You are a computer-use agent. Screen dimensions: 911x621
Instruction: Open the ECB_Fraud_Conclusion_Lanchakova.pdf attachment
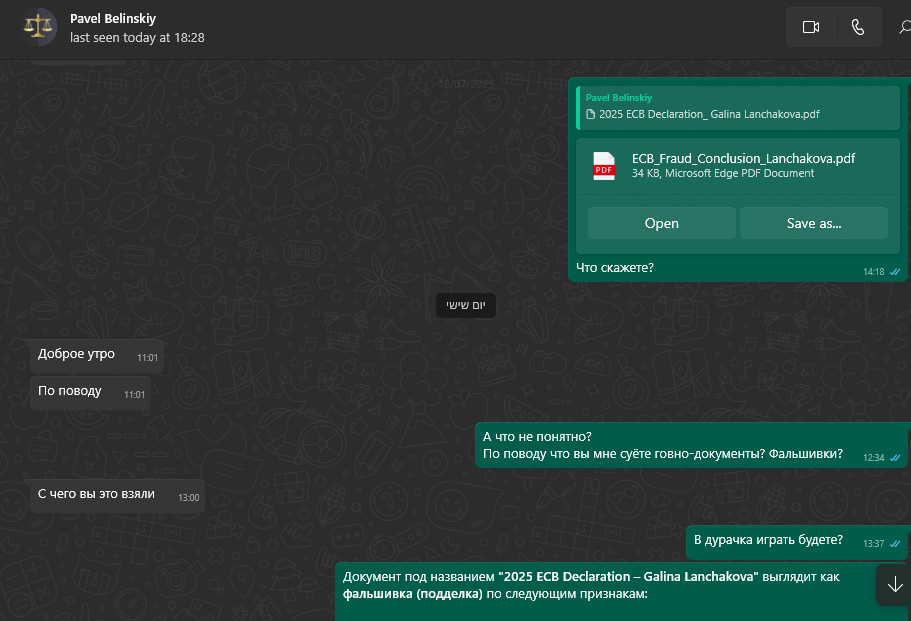pyautogui.click(x=661, y=223)
